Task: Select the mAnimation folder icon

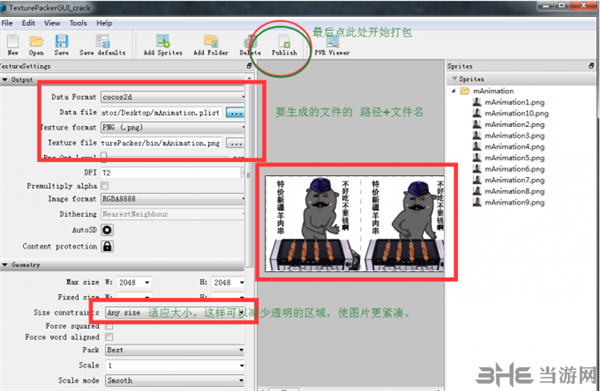Action: (465, 91)
